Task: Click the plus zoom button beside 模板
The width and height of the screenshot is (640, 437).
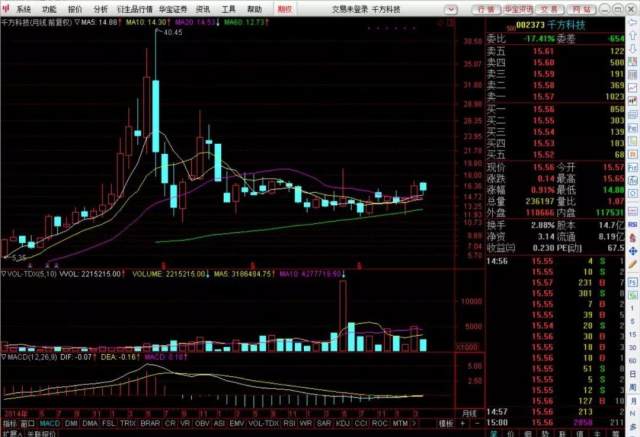Action: coord(463,424)
